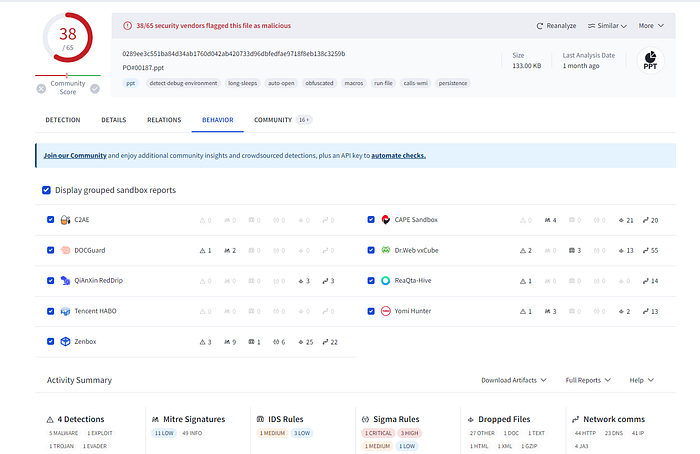Click the PO#00187.ppt file name

[x=143, y=68]
